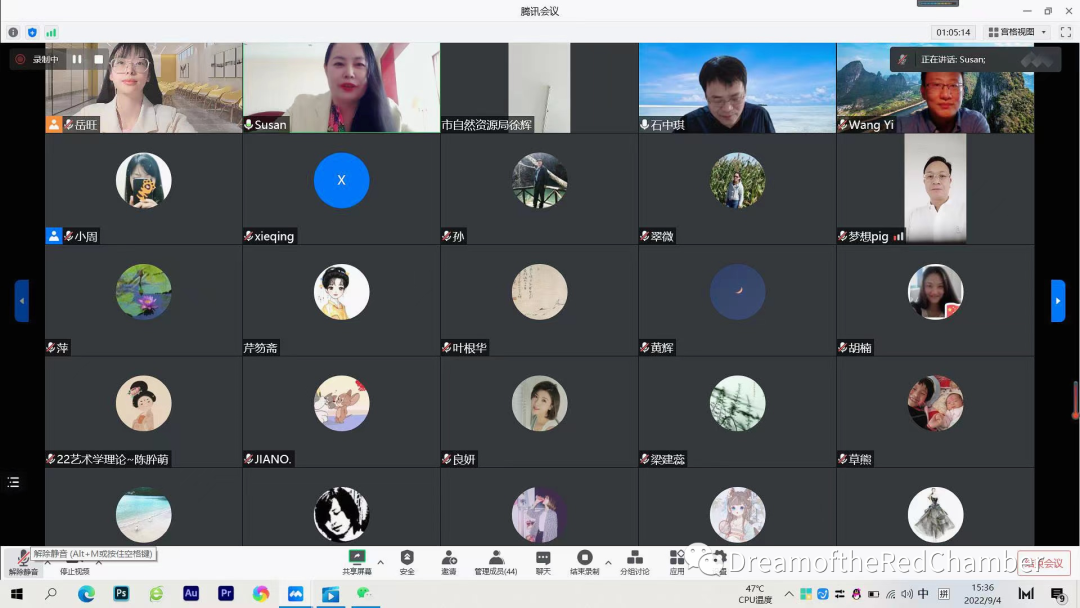This screenshot has width=1080, height=608.
Task: Stop the recording with square button
Action: (98, 59)
